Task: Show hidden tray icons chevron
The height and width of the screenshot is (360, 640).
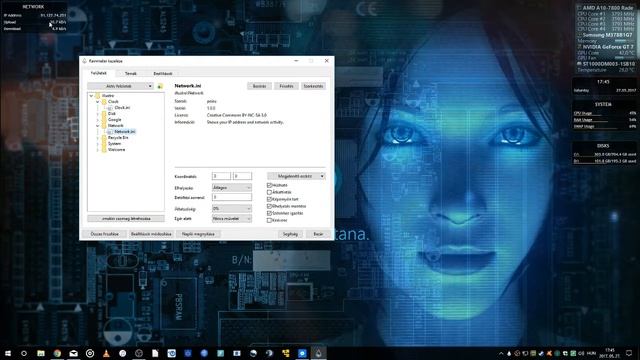Action: coord(501,353)
